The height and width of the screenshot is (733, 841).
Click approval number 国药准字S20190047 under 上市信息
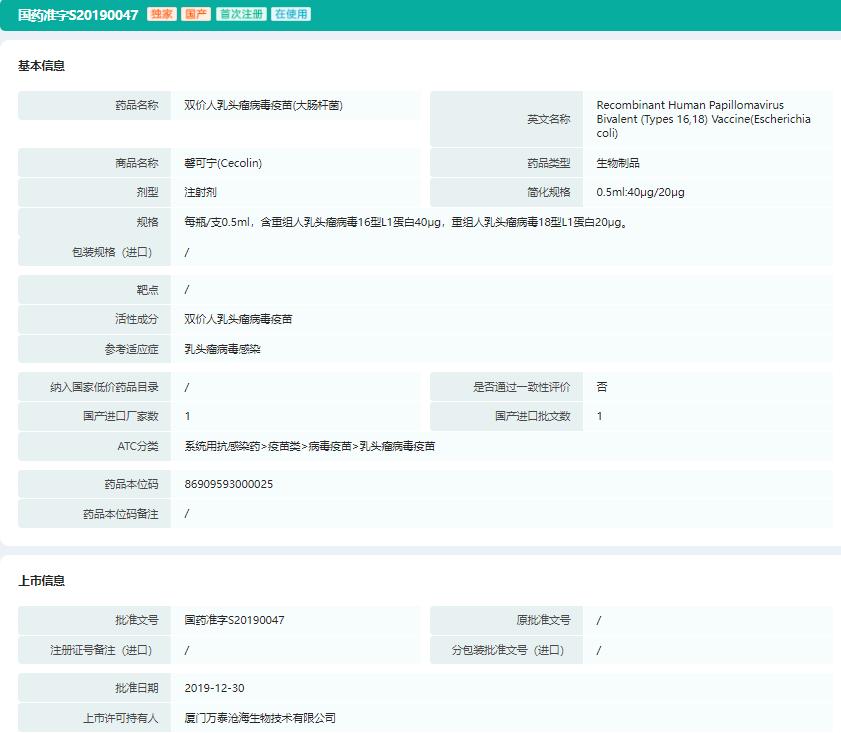235,620
